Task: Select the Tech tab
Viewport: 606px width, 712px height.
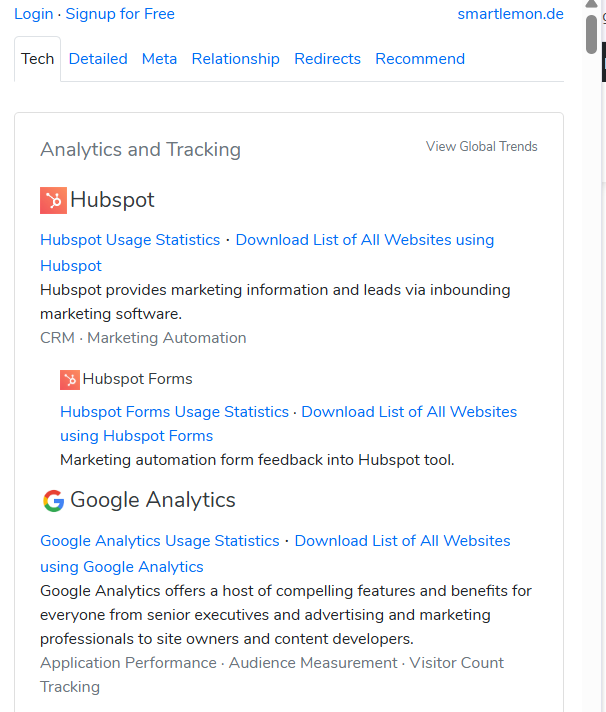Action: (37, 59)
